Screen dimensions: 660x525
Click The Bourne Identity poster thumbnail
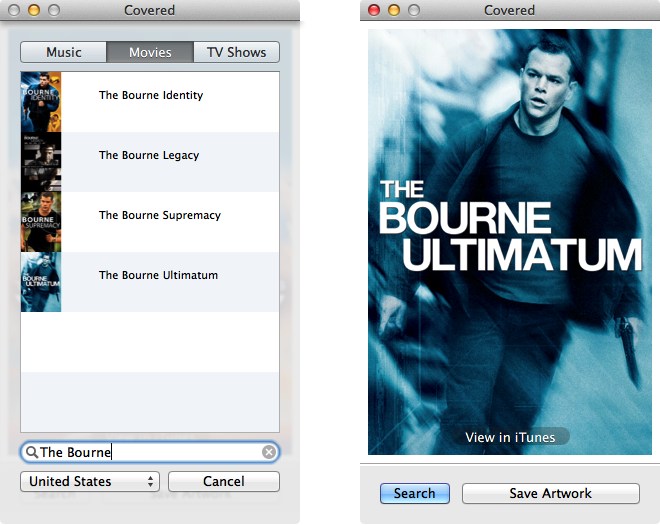tap(41, 102)
